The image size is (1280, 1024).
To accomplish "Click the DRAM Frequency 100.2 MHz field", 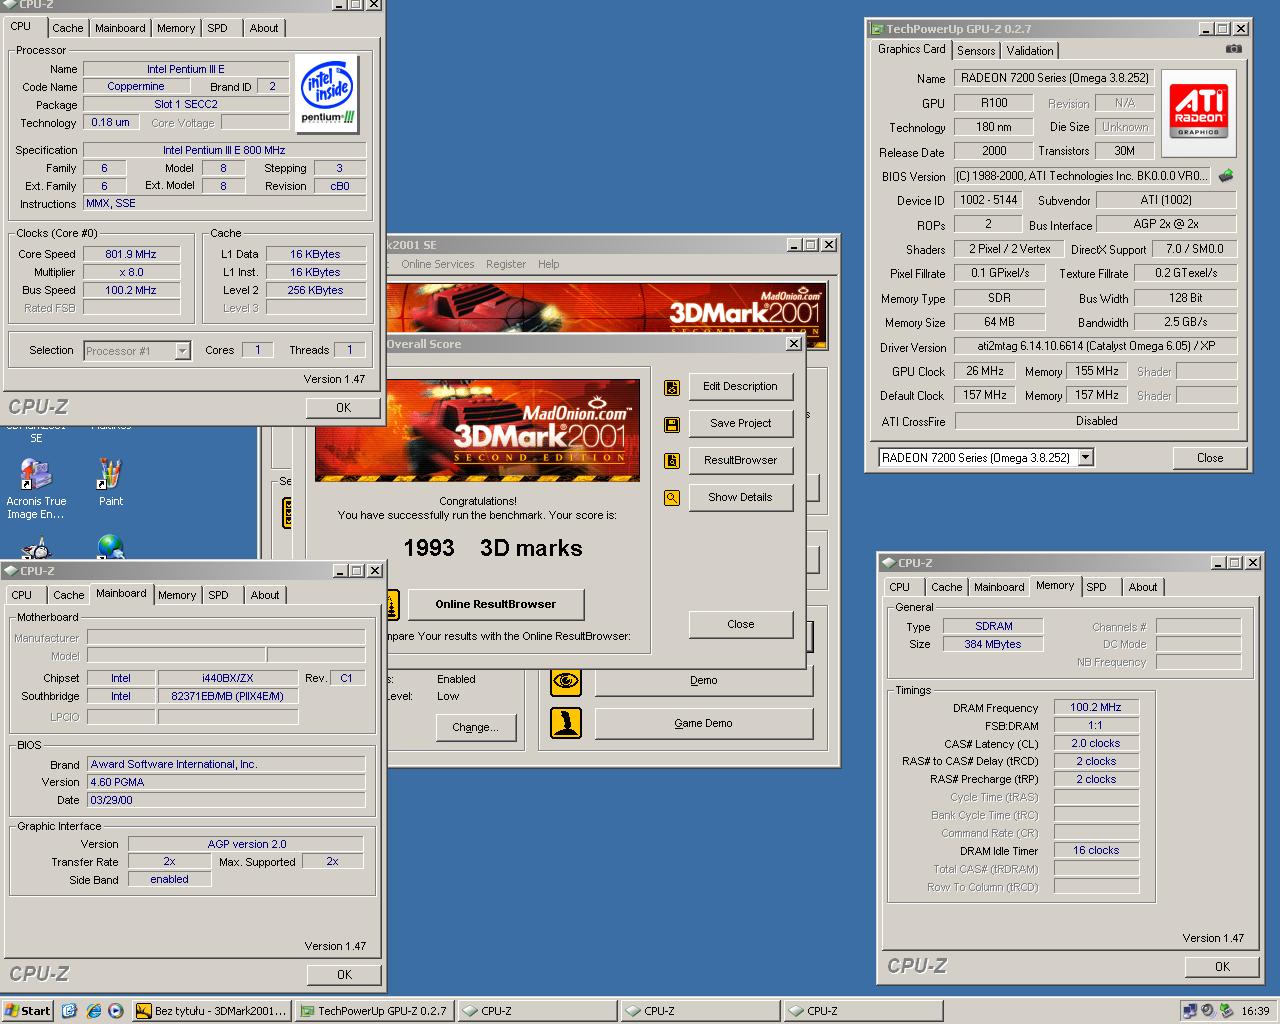I will pos(1096,707).
